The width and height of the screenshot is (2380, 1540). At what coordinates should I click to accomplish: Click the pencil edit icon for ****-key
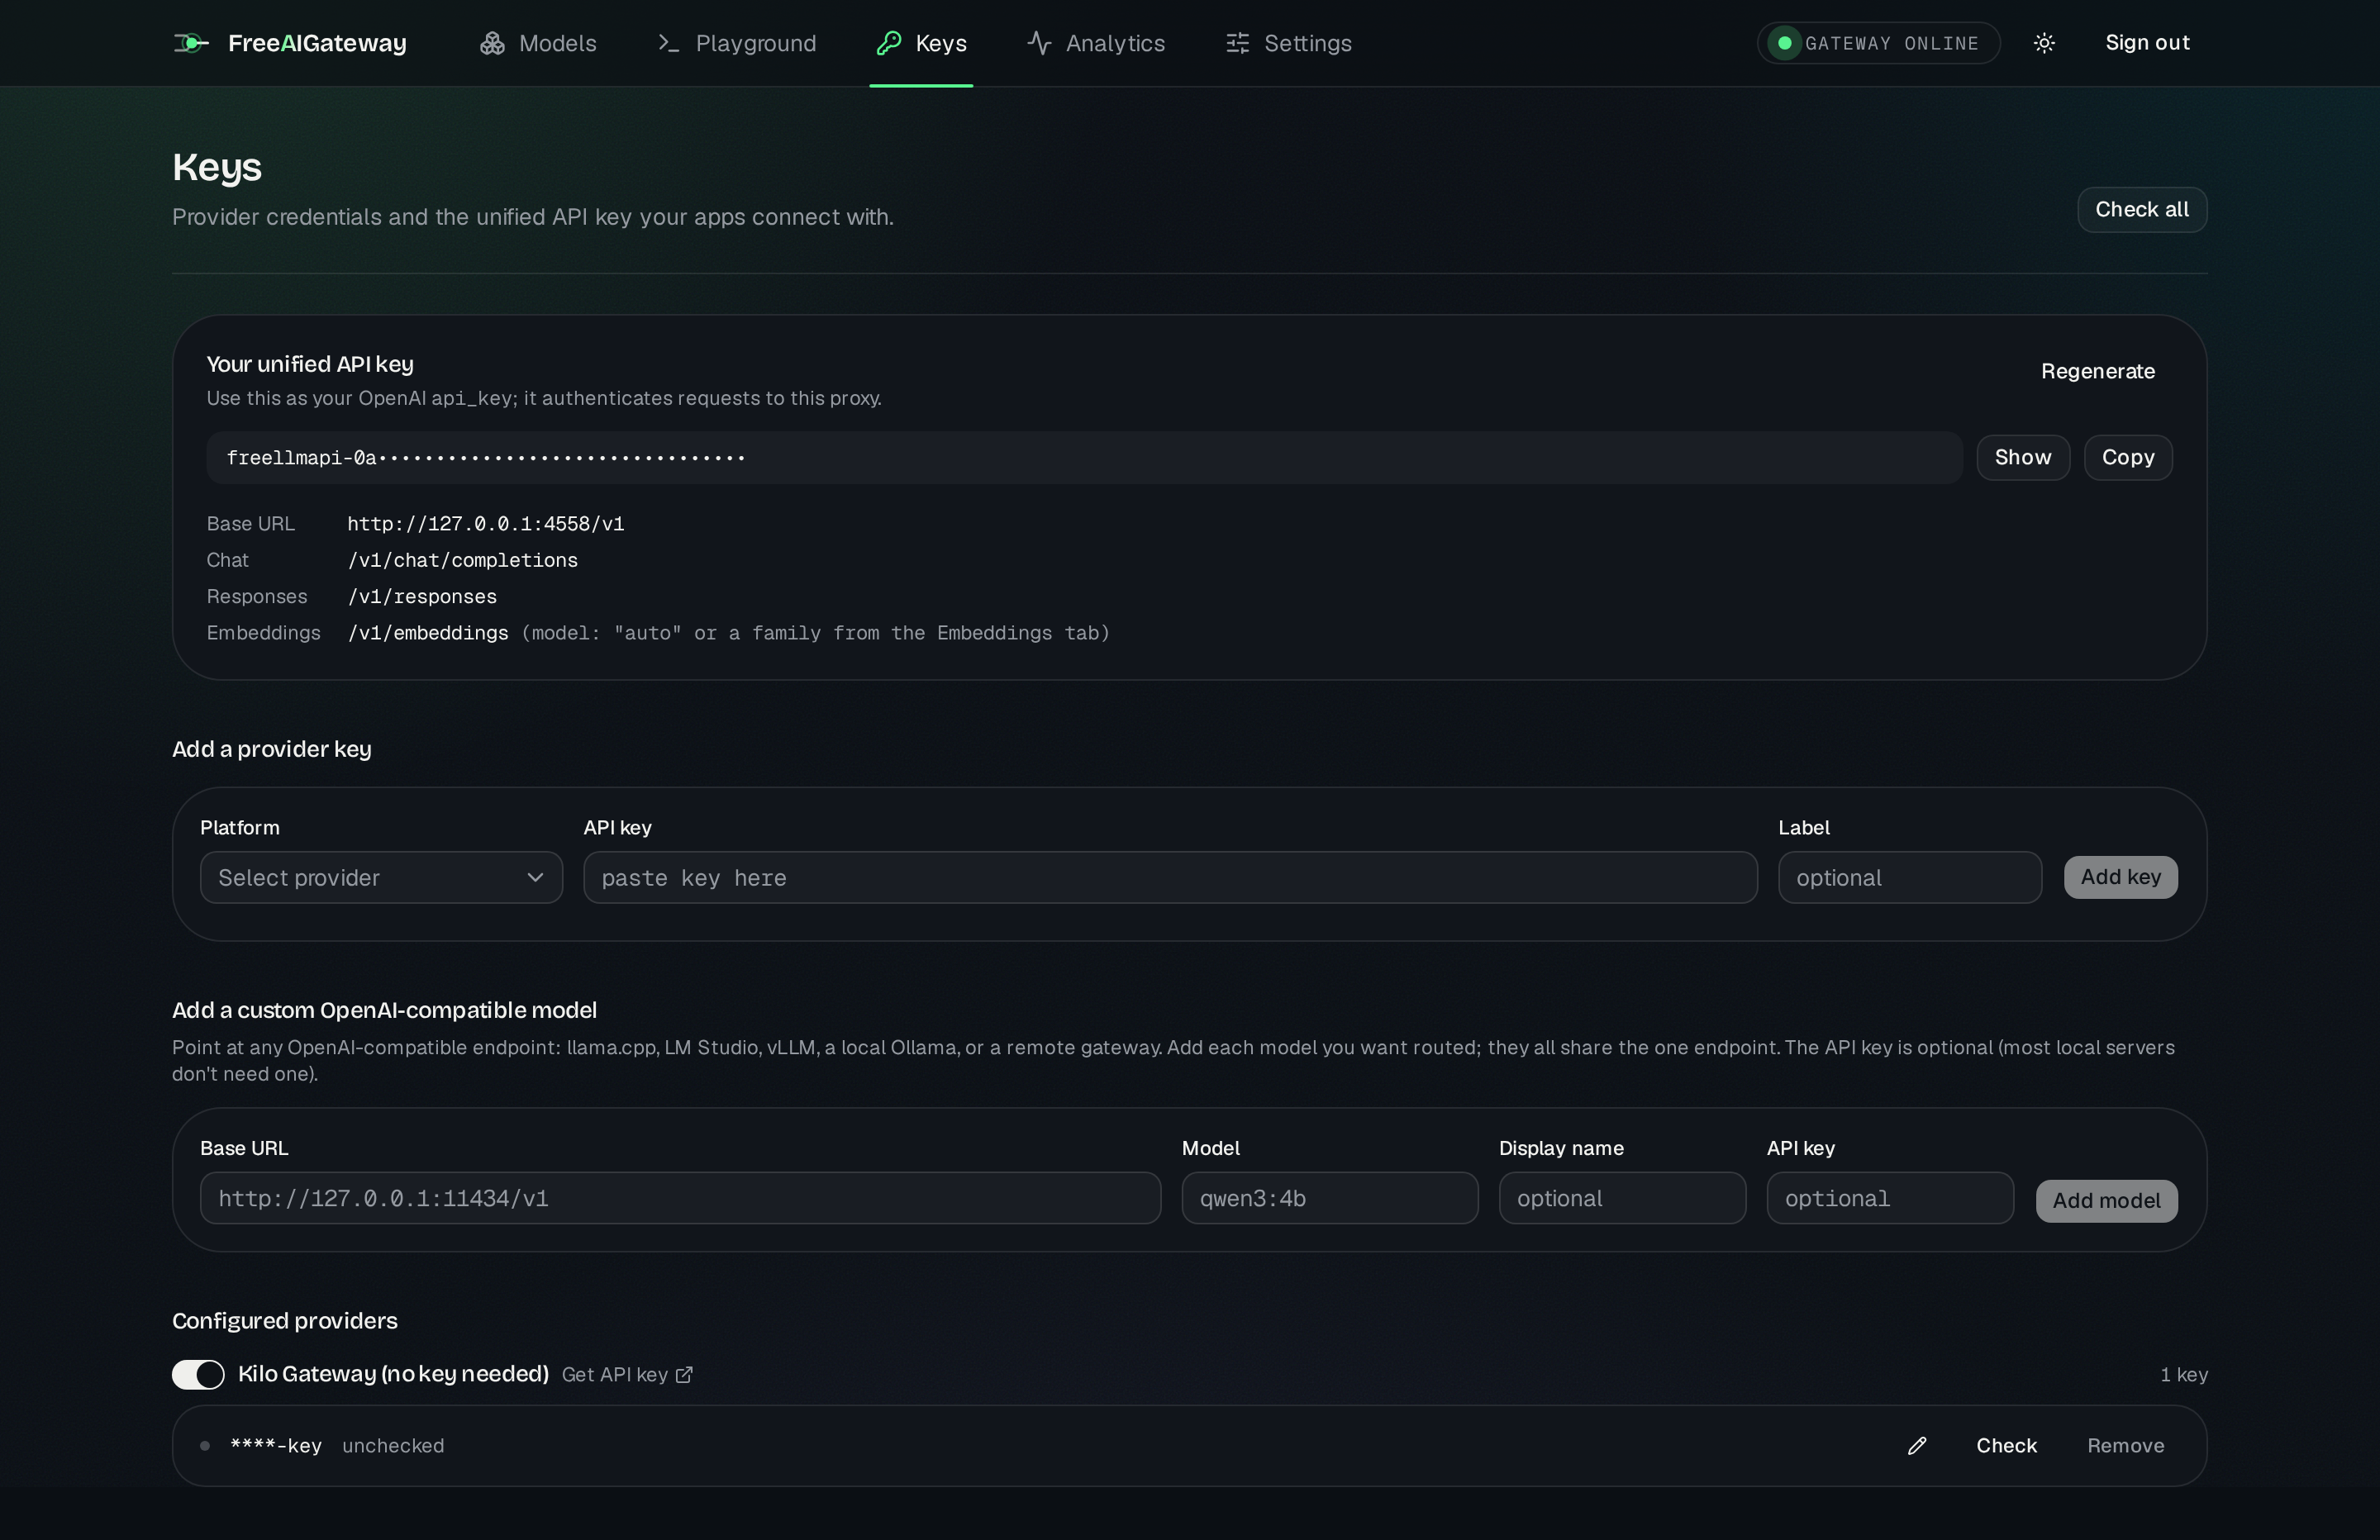pyautogui.click(x=1917, y=1446)
